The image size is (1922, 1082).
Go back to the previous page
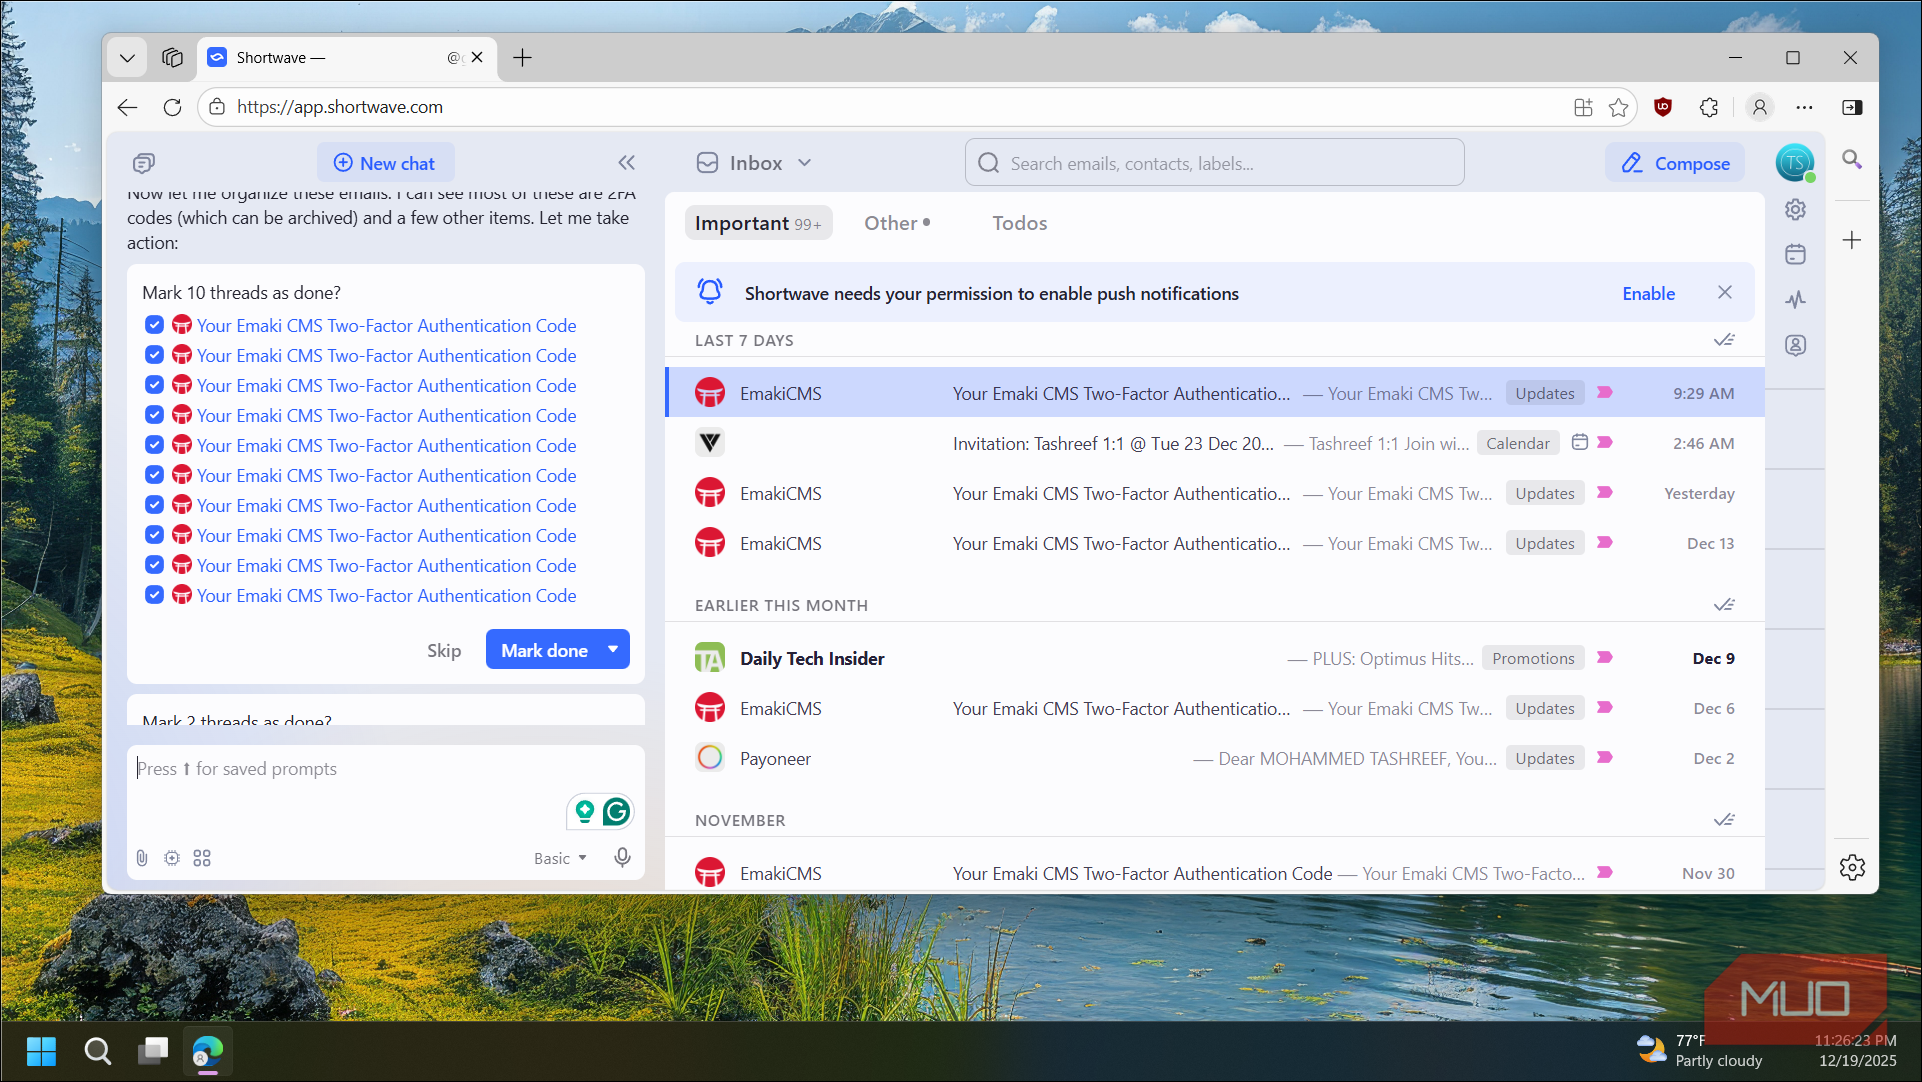(127, 107)
